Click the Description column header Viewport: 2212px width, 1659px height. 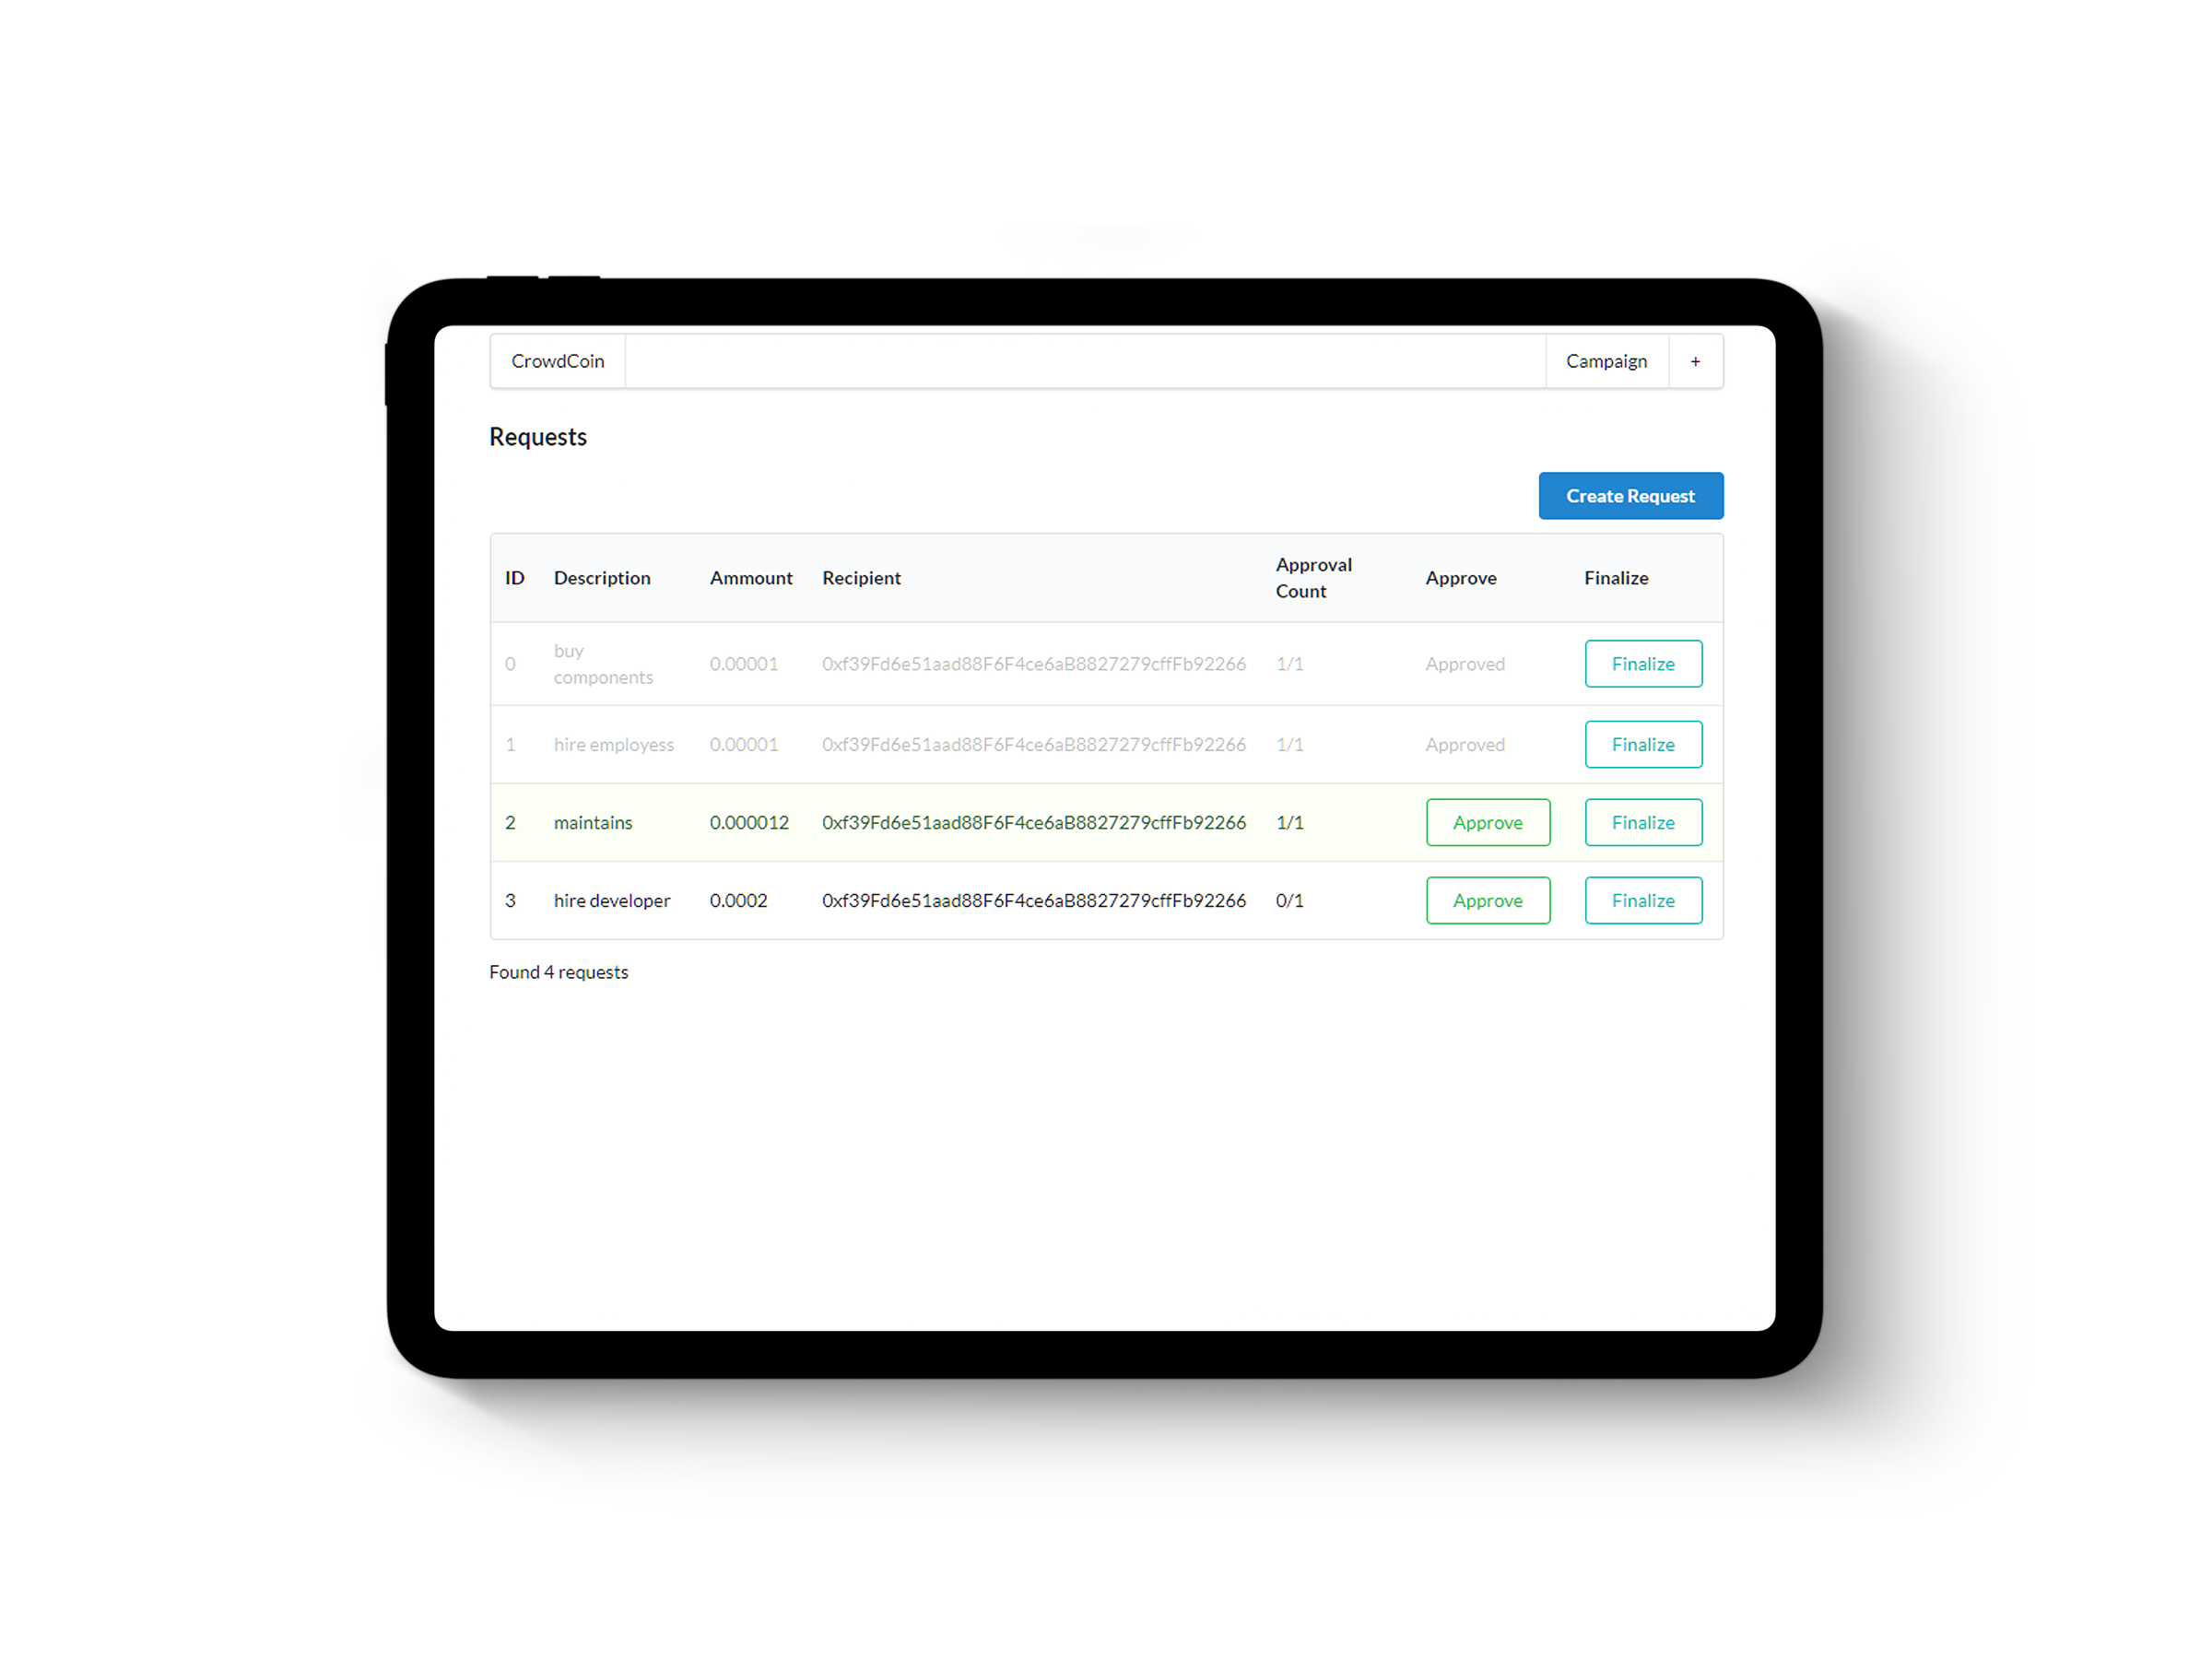point(602,578)
